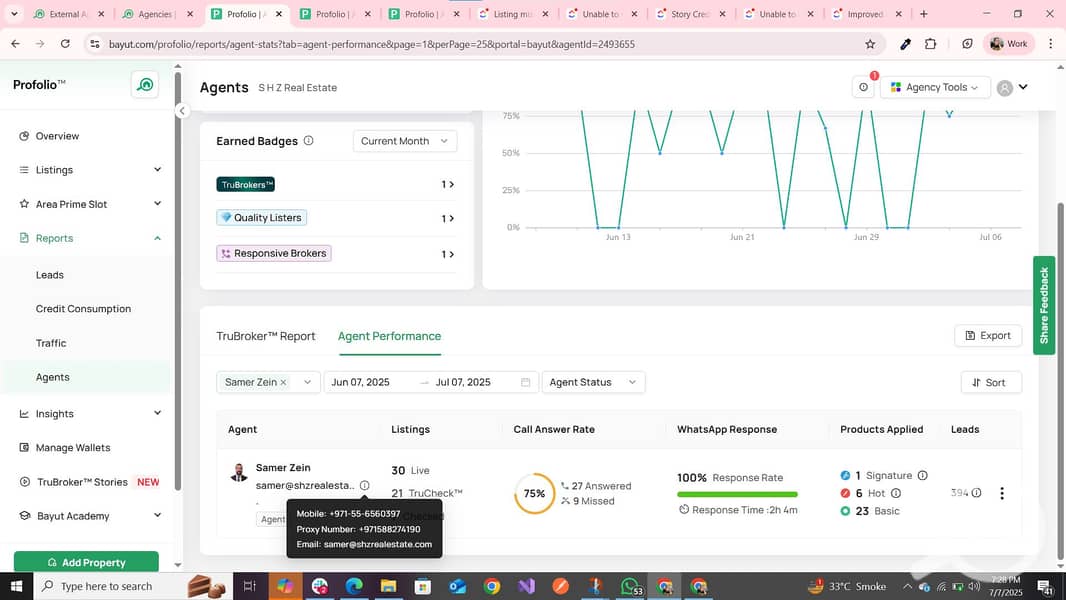Switch to the Improved browser tab
Screen dimensions: 1066x600
pos(867,14)
